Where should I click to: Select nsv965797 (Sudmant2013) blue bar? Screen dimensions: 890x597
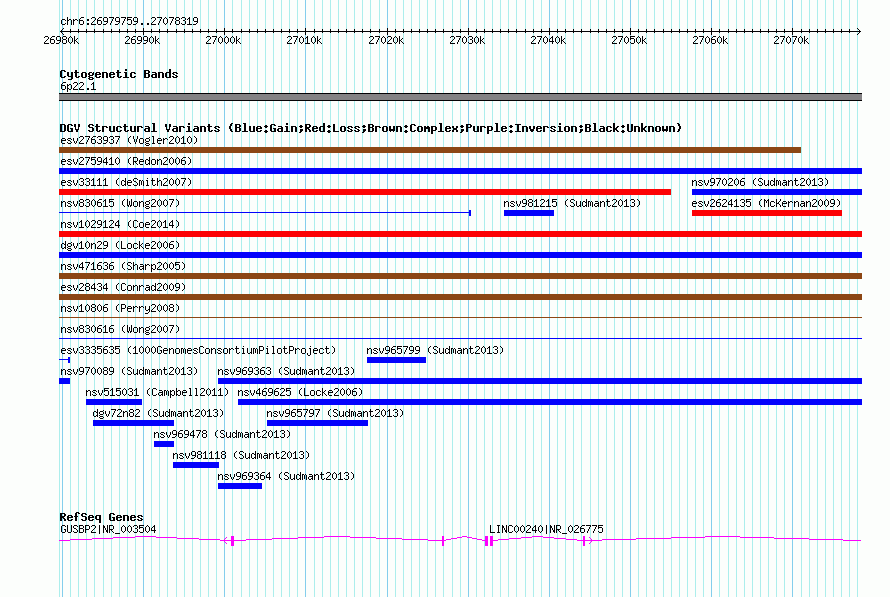pyautogui.click(x=317, y=423)
